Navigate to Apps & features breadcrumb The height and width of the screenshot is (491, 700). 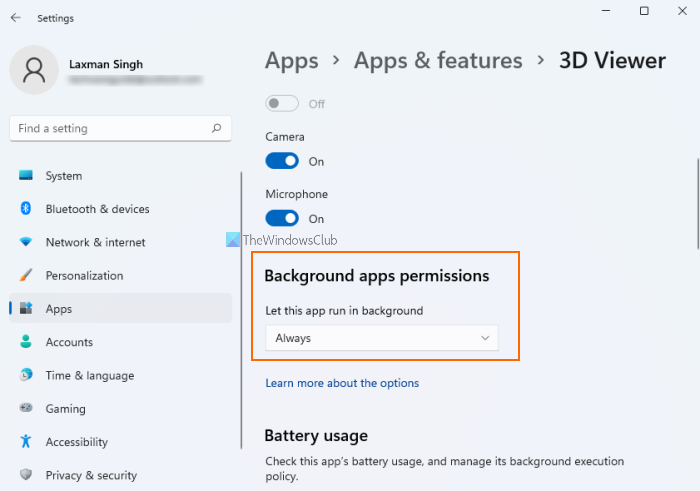click(x=438, y=60)
